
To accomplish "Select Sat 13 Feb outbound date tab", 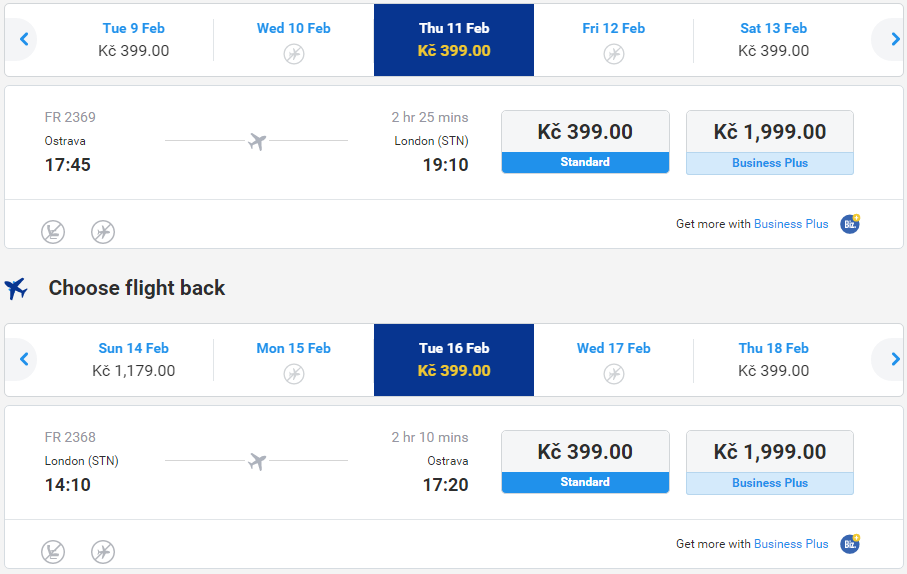I will click(x=773, y=39).
